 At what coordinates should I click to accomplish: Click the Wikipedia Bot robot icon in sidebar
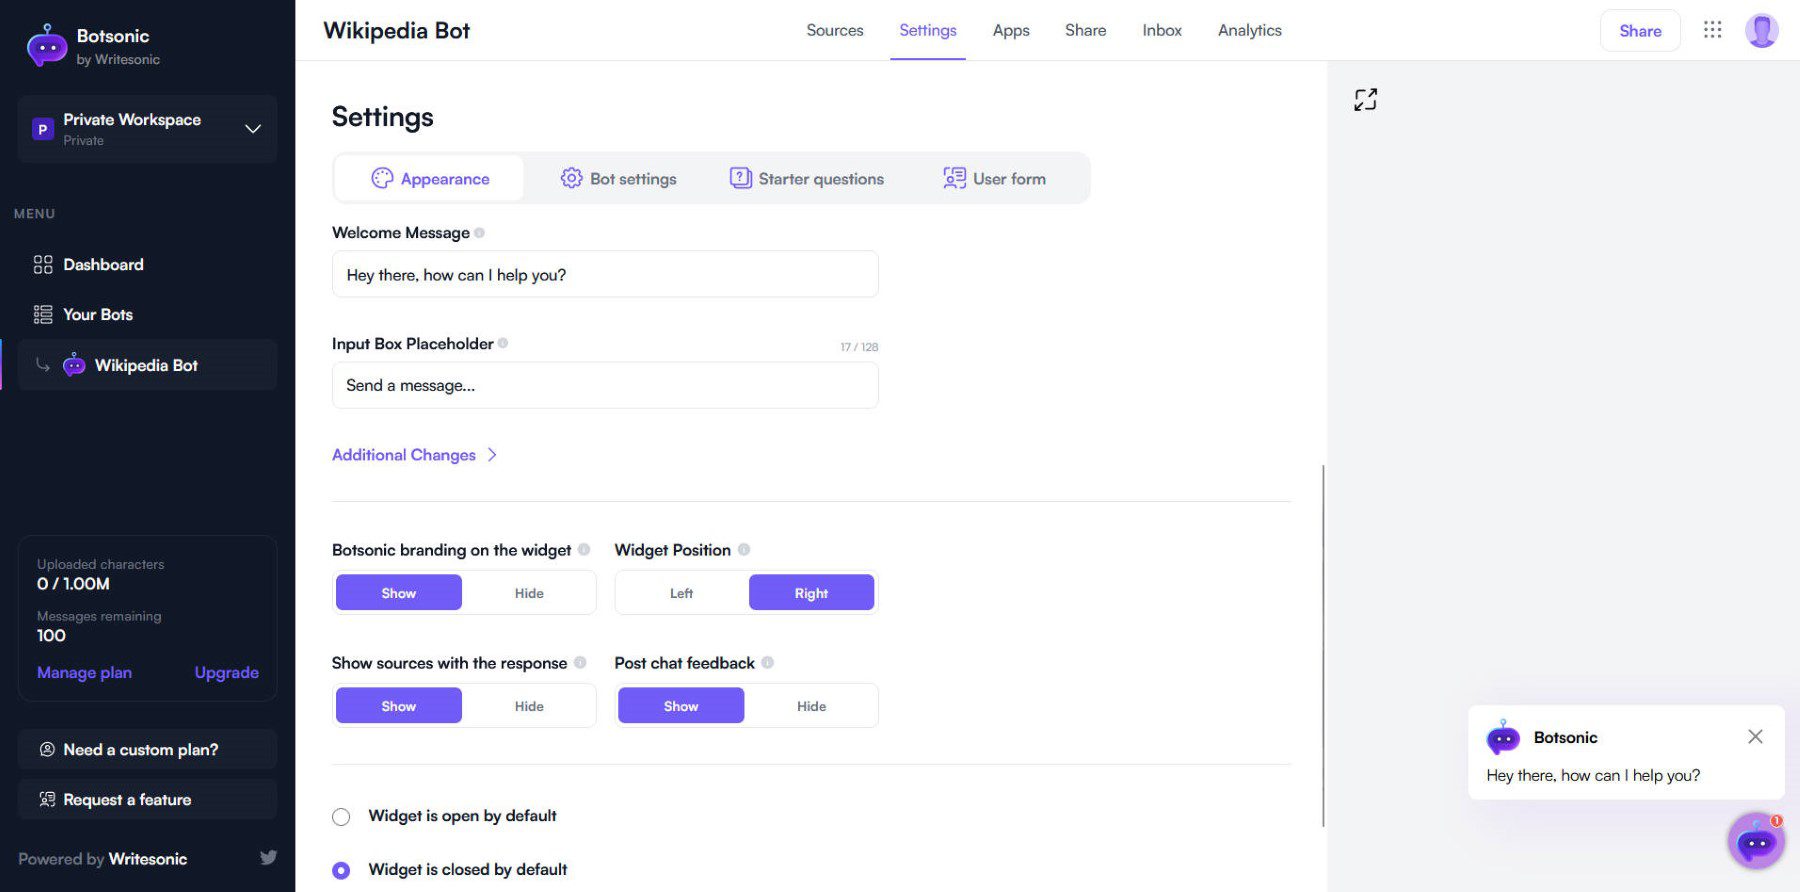tap(74, 365)
